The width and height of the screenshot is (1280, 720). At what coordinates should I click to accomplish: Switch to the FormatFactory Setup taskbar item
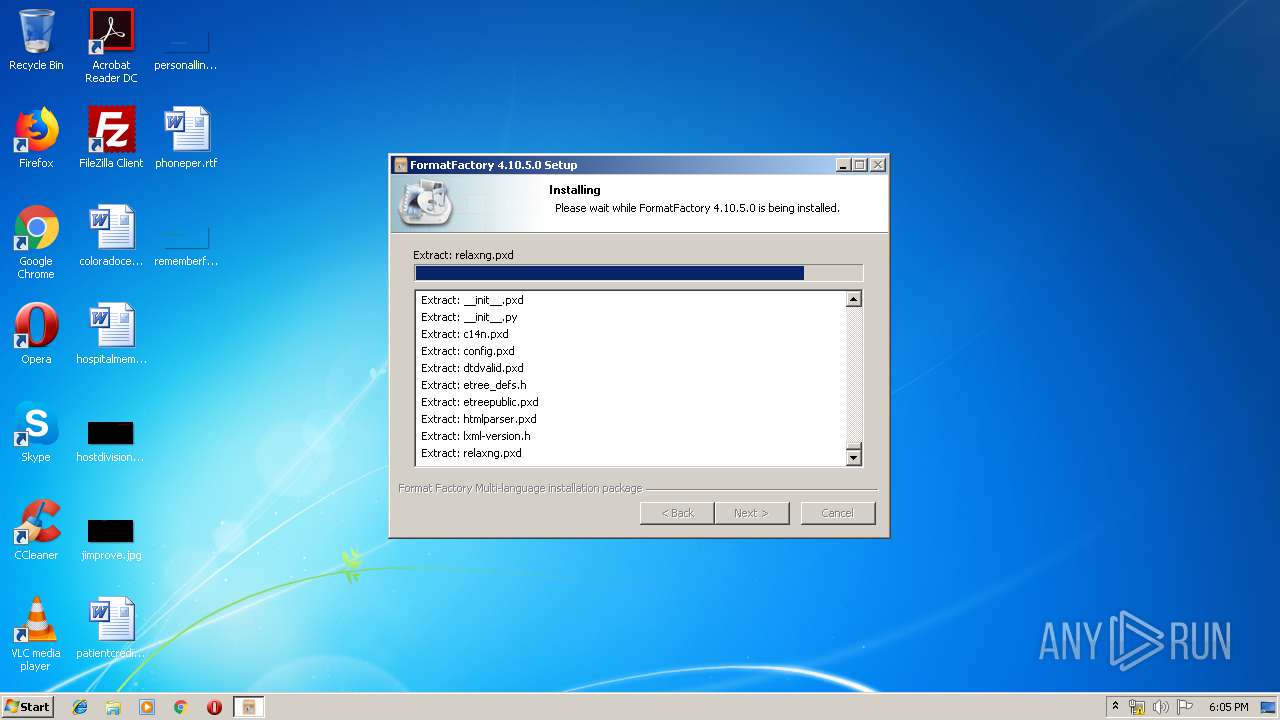(x=248, y=707)
